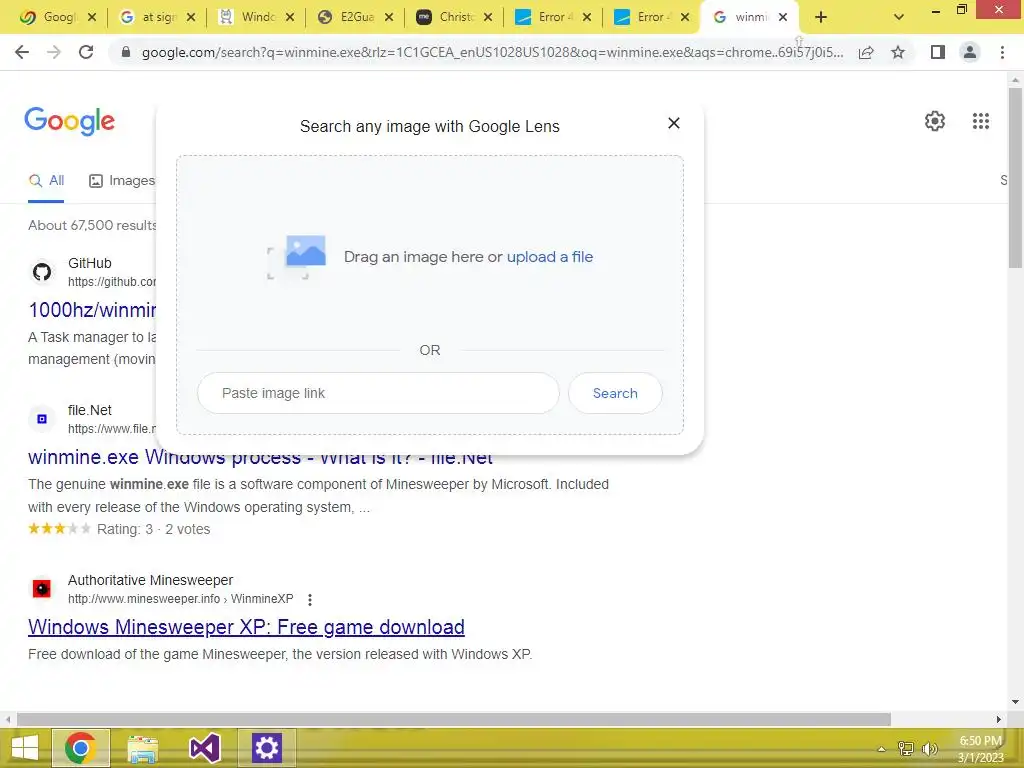Bookmark this page with the star icon
Screen dimensions: 1024x768
(x=899, y=52)
